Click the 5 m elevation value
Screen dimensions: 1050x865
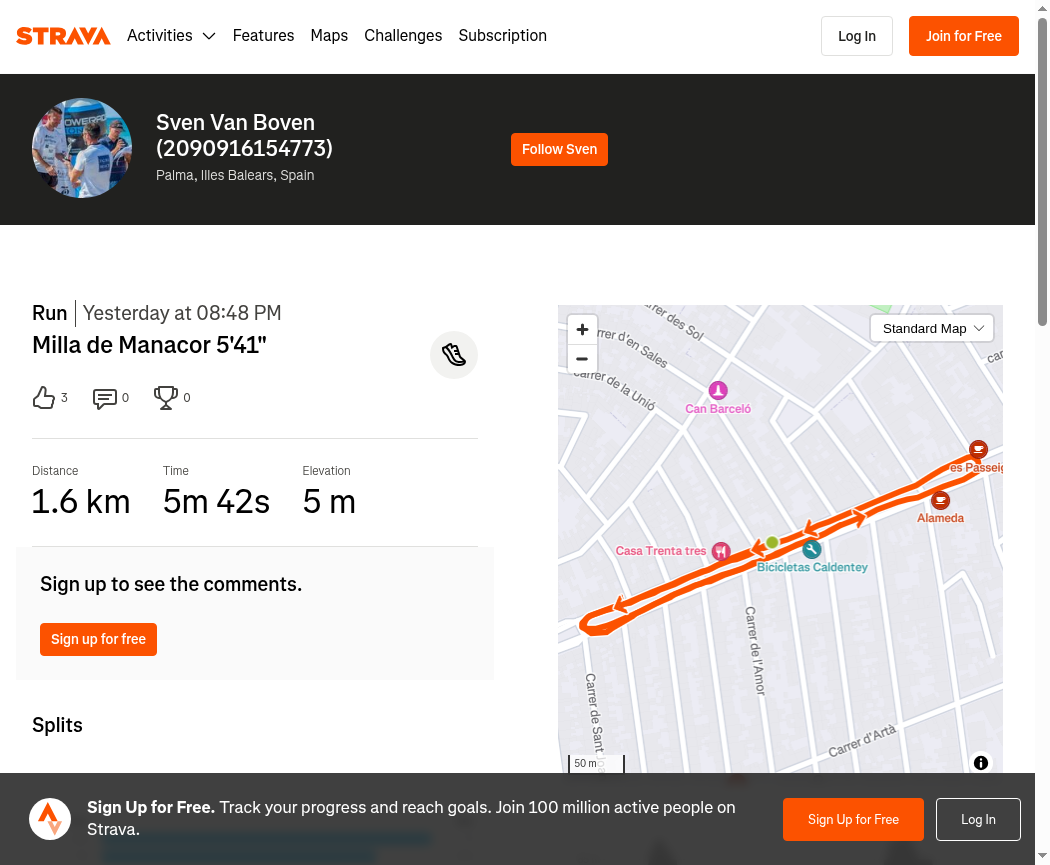(329, 501)
